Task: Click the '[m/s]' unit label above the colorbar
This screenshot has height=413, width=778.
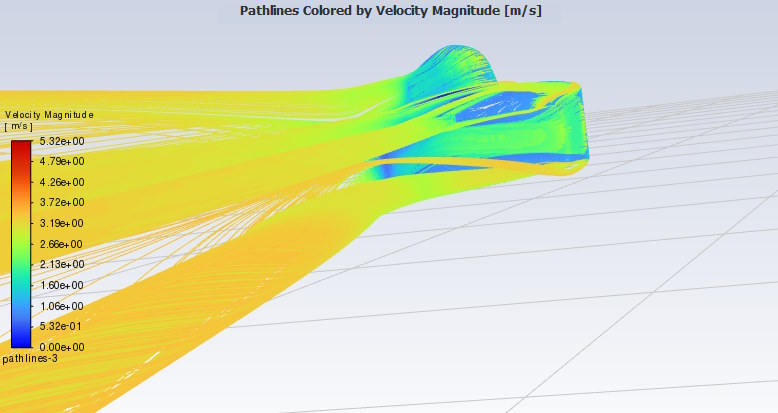Action: [x=20, y=127]
